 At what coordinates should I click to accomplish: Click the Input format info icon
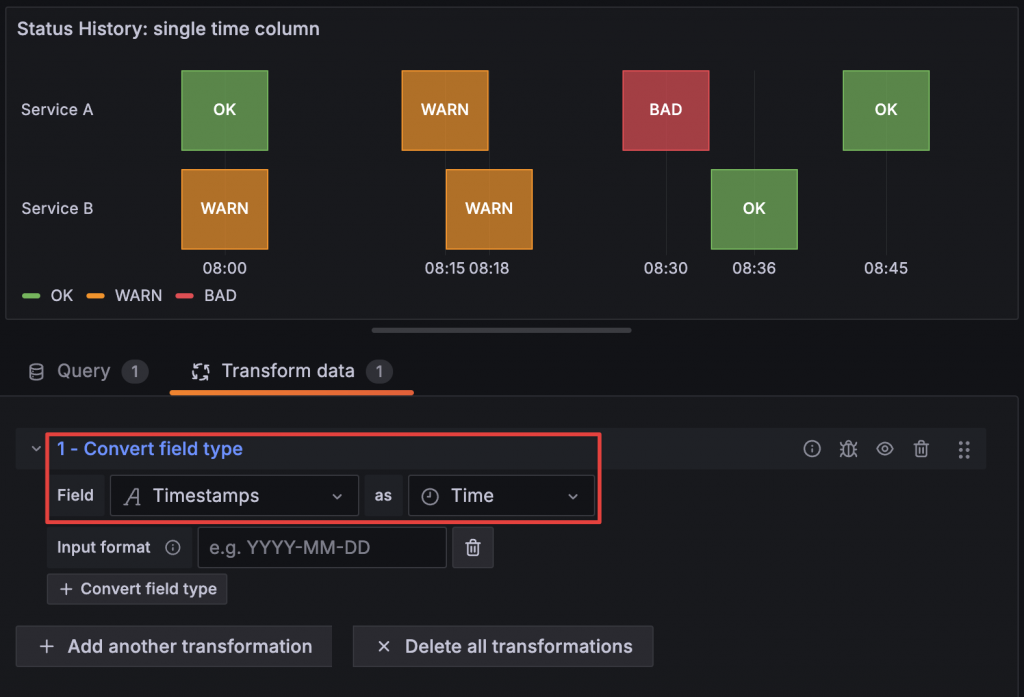point(173,548)
